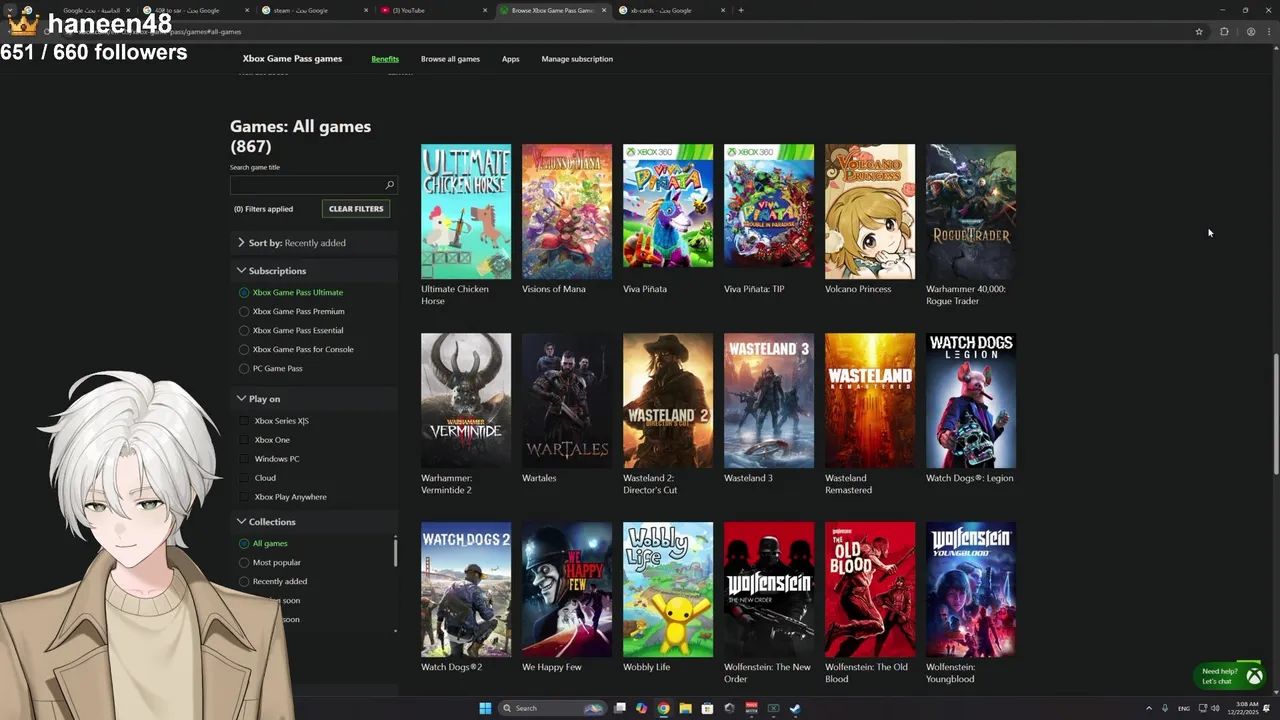The image size is (1280, 720).
Task: Open Wasteland 3 game title link
Action: tap(748, 478)
